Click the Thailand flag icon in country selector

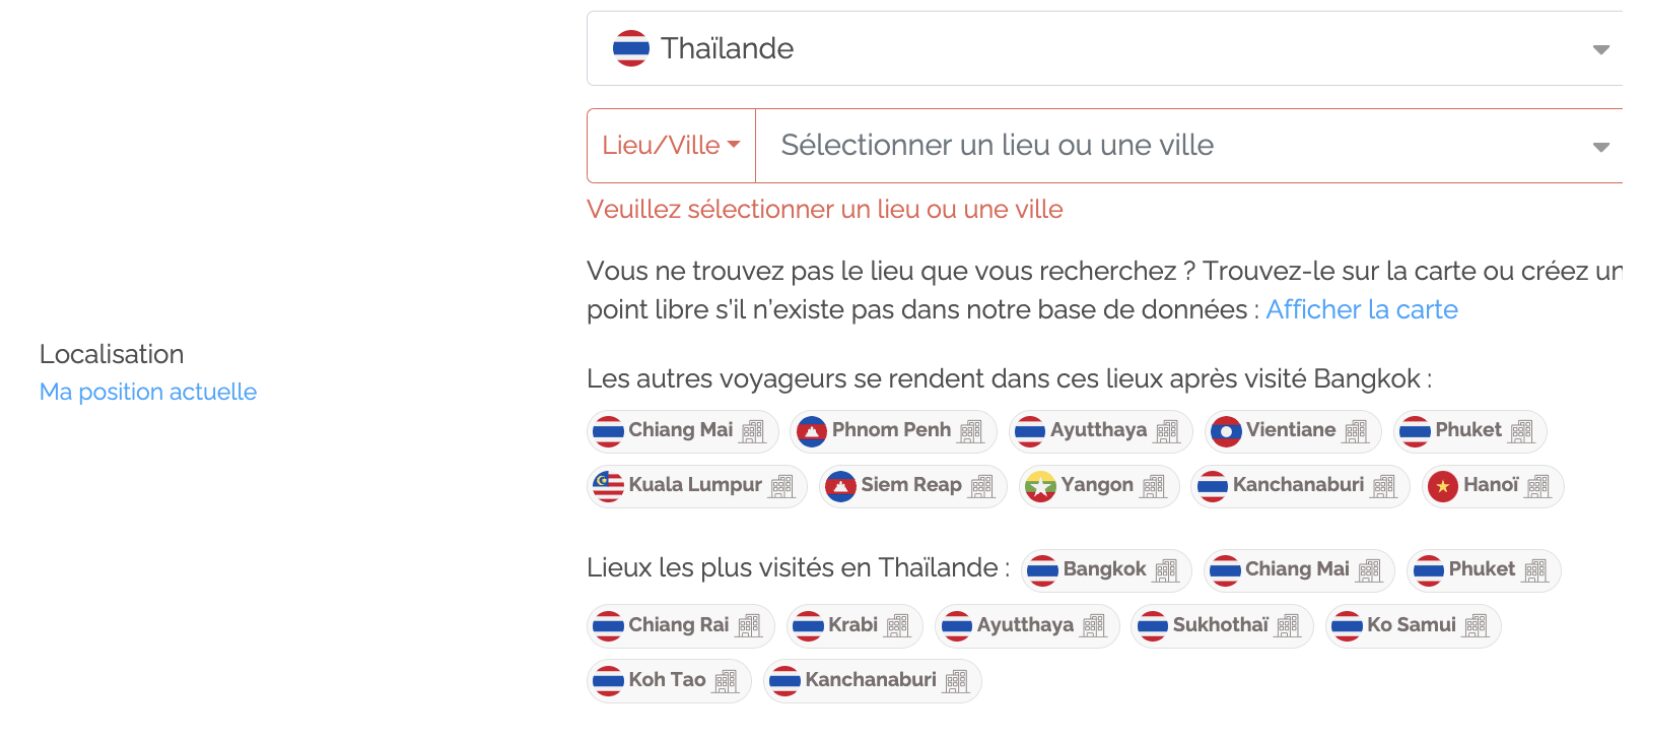[631, 48]
